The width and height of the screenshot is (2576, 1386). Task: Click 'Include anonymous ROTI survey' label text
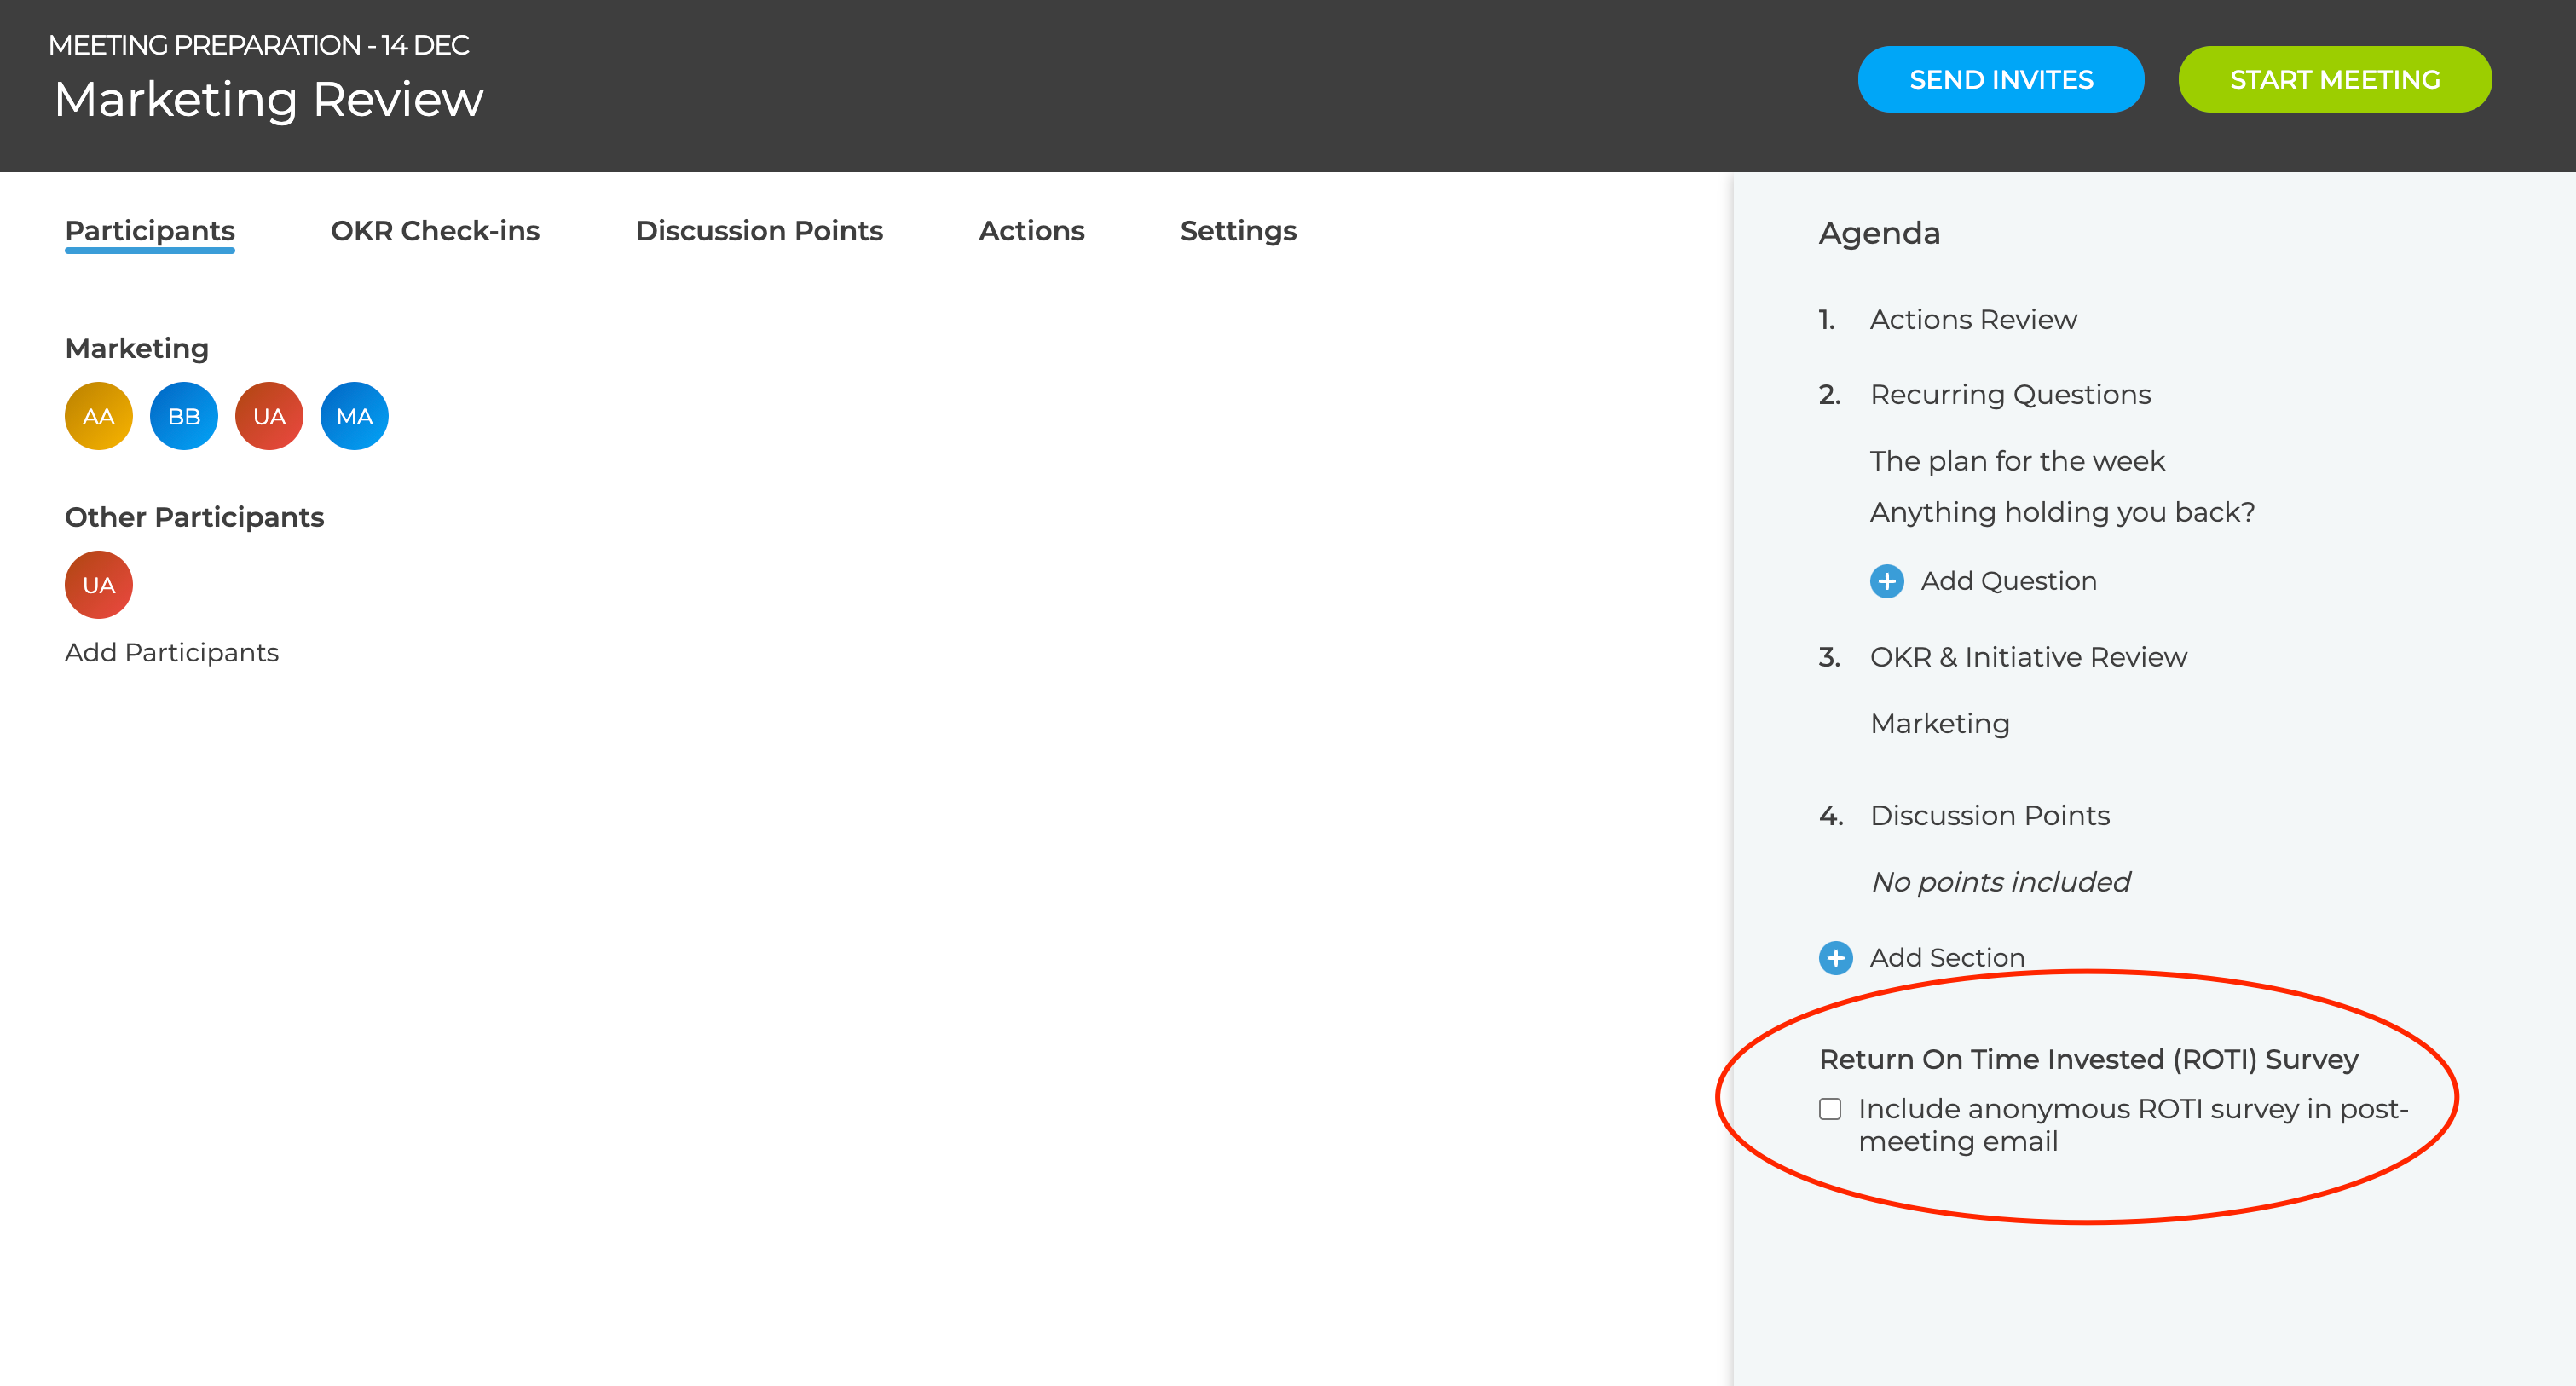point(2133,1125)
